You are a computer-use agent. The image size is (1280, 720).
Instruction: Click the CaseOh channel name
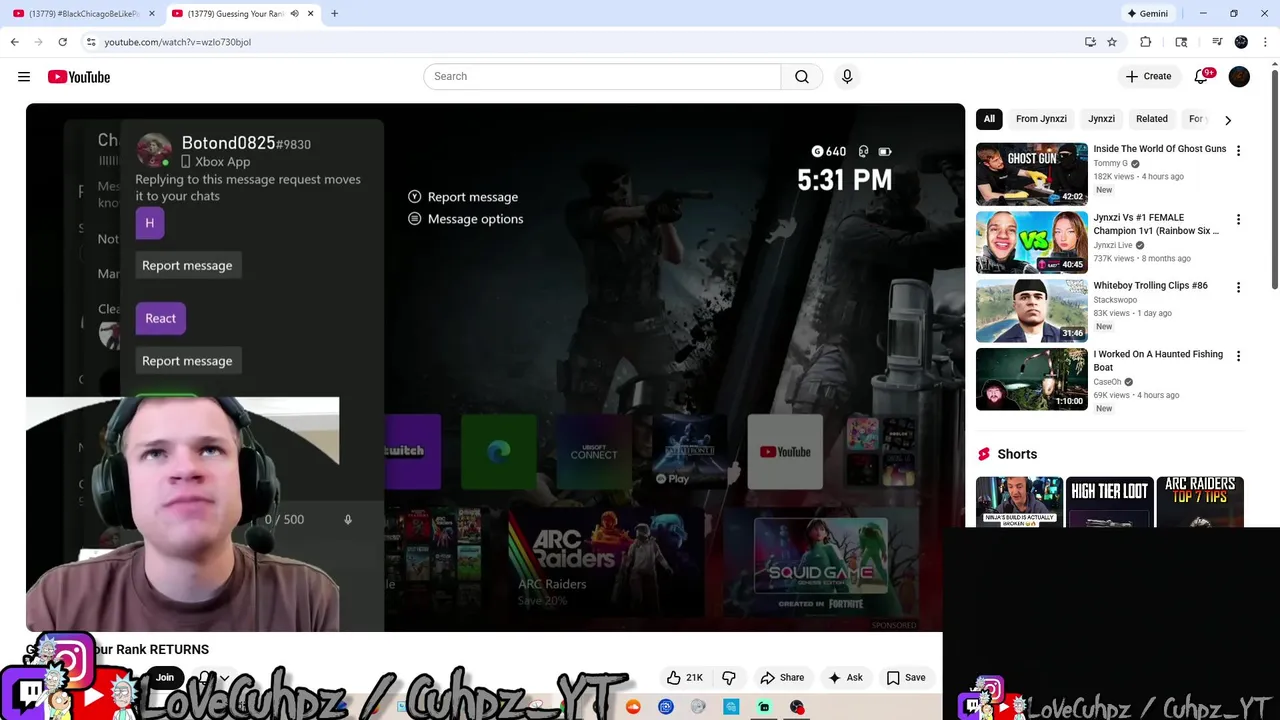pyautogui.click(x=1107, y=382)
